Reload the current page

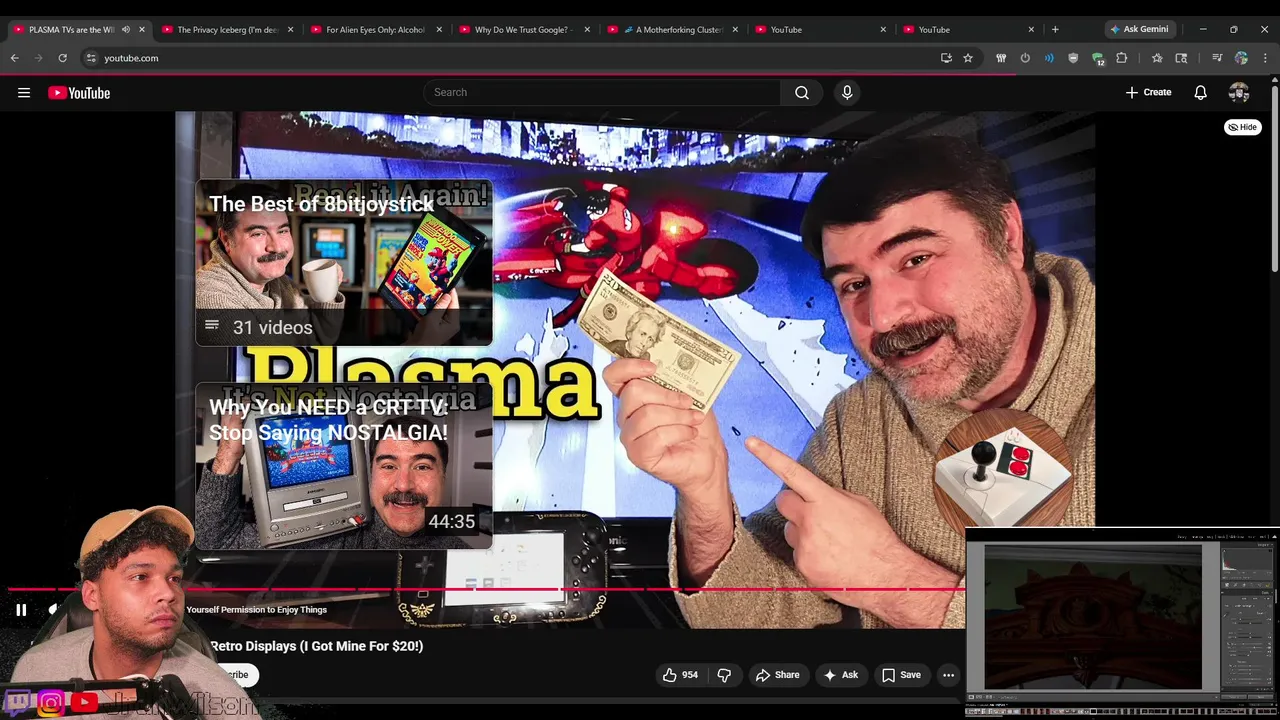point(62,58)
